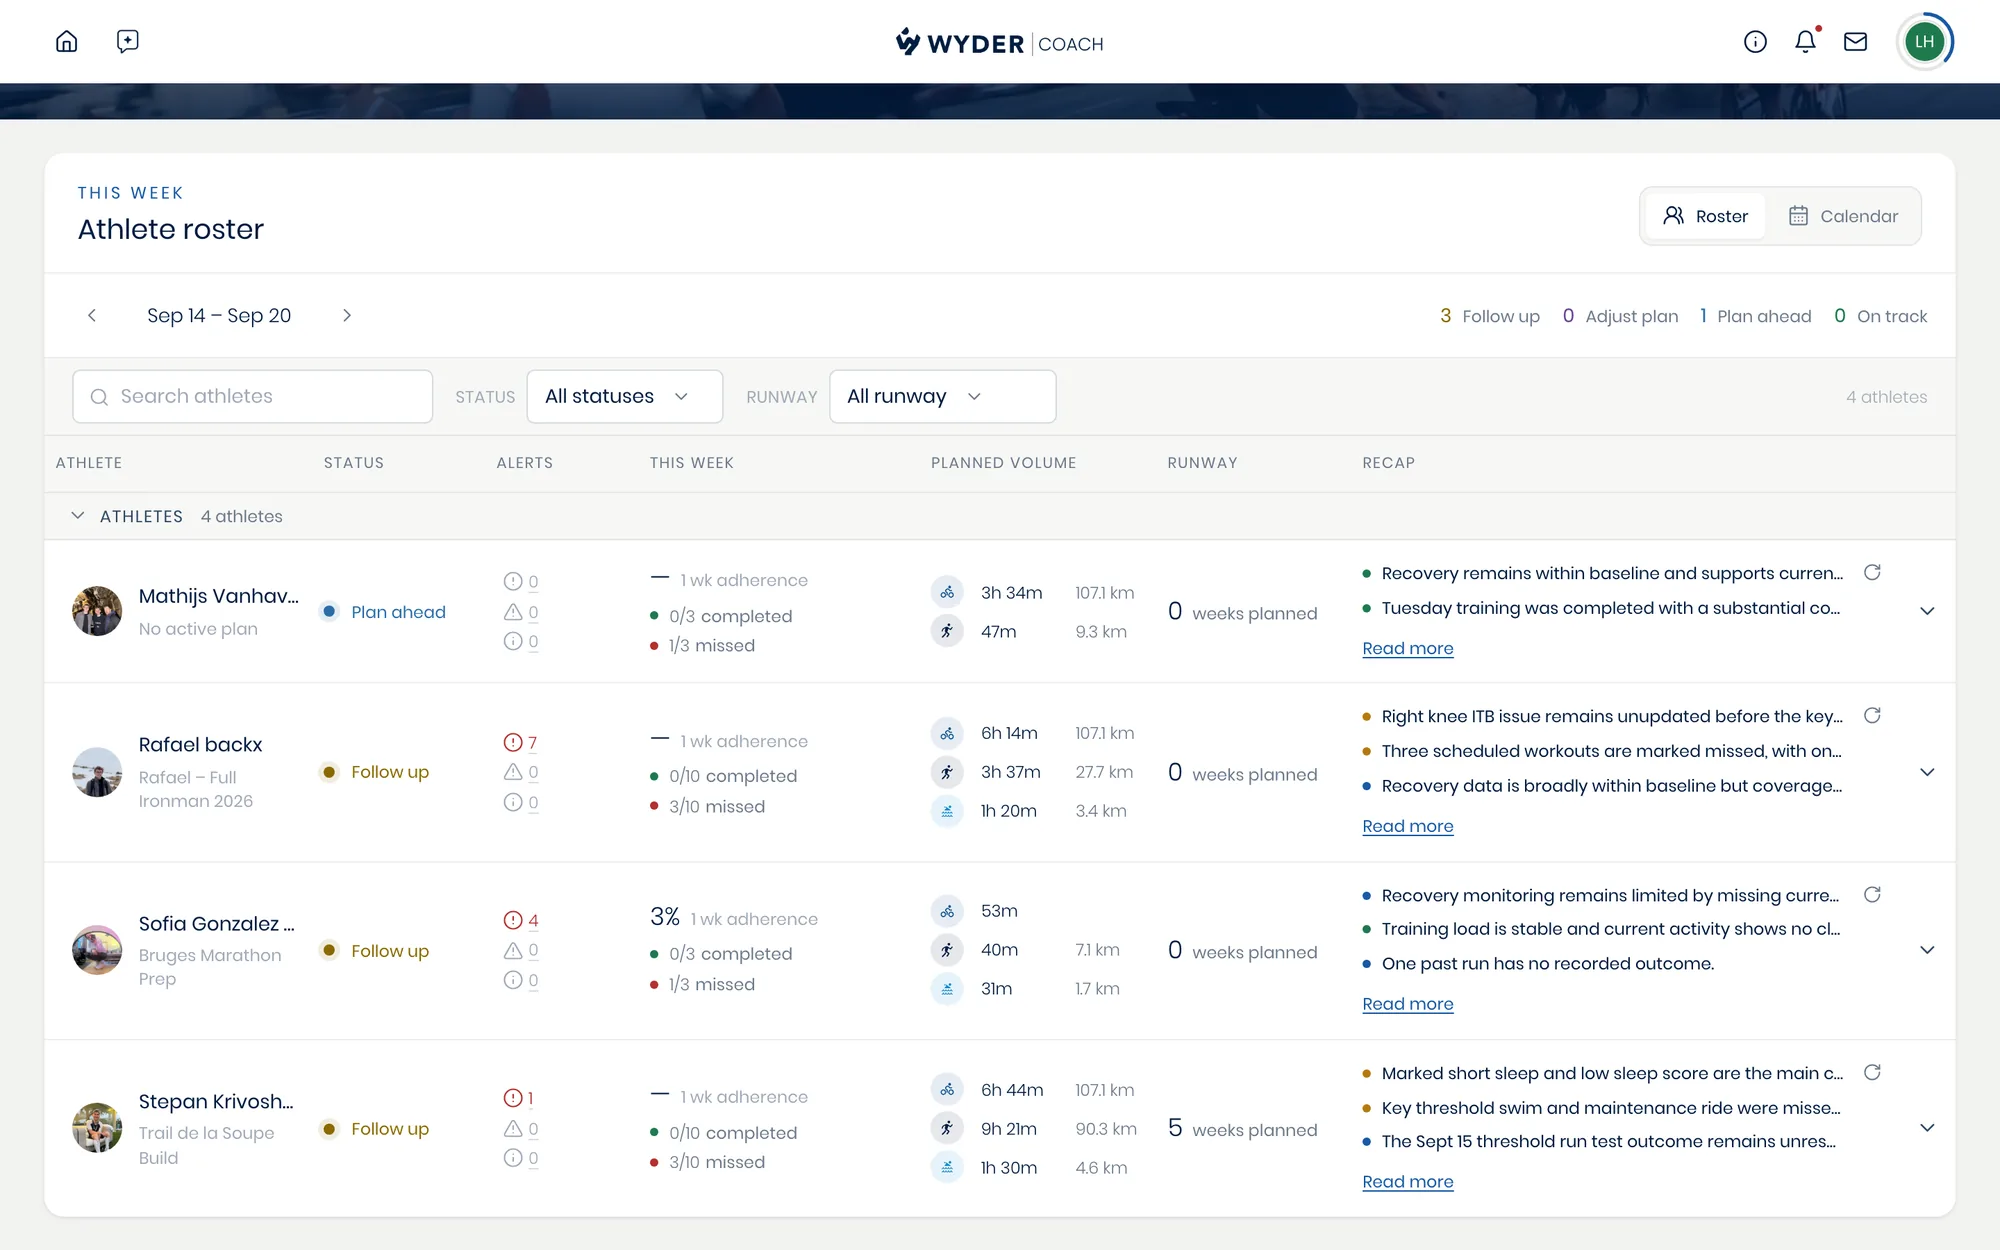Collapse the Athletes group
This screenshot has width=2000, height=1250.
[x=78, y=516]
